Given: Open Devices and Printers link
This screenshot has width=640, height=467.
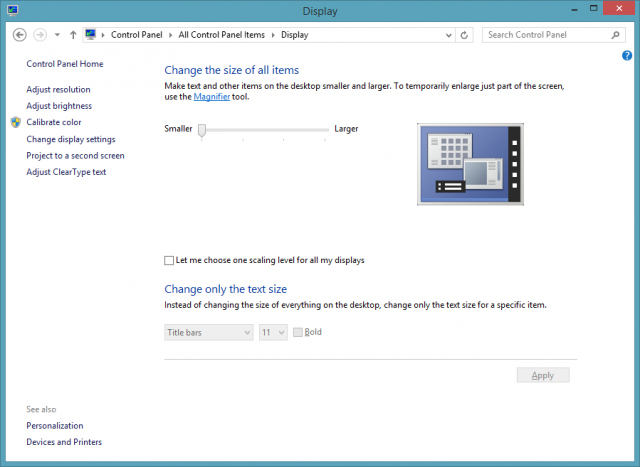Looking at the screenshot, I should (x=64, y=442).
